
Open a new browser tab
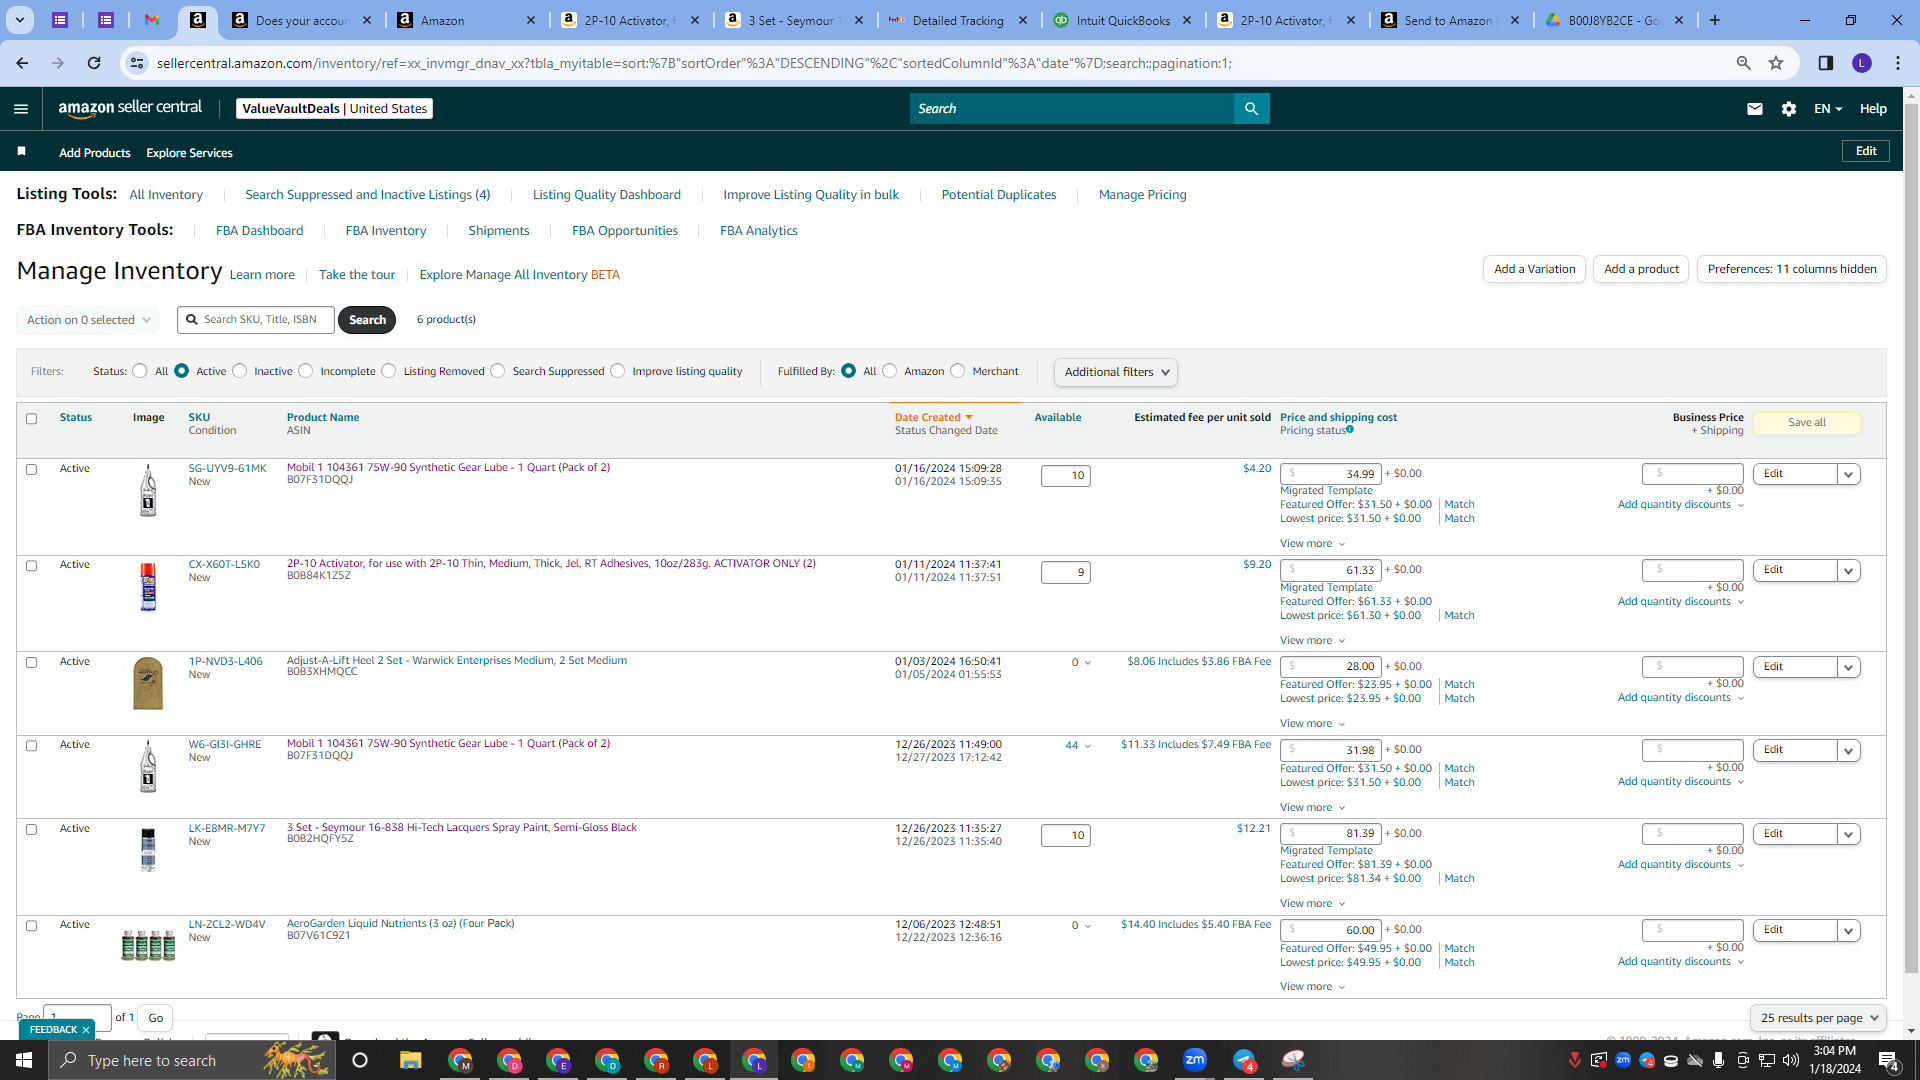point(1715,20)
